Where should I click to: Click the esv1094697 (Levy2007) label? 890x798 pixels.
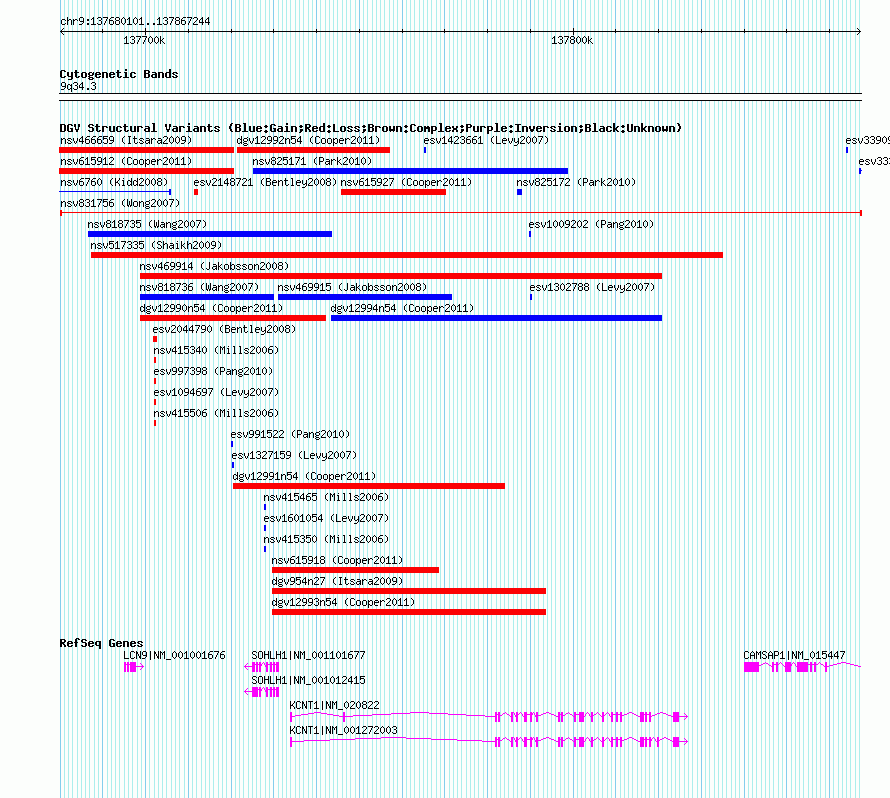tap(216, 392)
